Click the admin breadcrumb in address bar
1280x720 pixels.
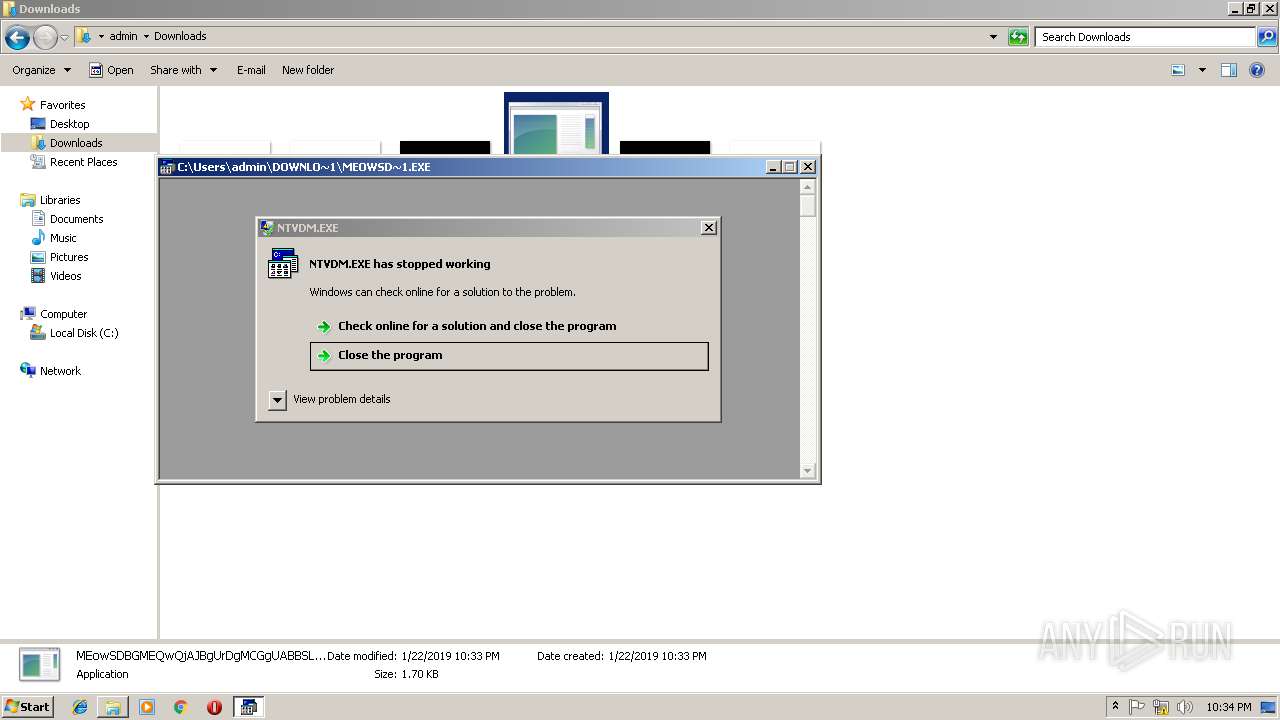(123, 36)
